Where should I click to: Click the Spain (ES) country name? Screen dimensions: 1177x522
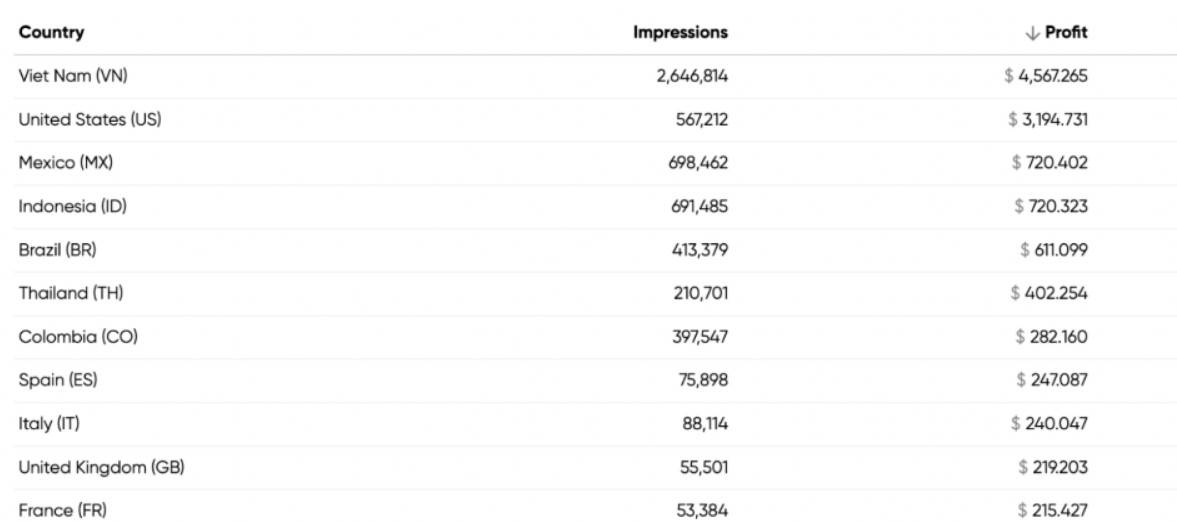click(58, 380)
